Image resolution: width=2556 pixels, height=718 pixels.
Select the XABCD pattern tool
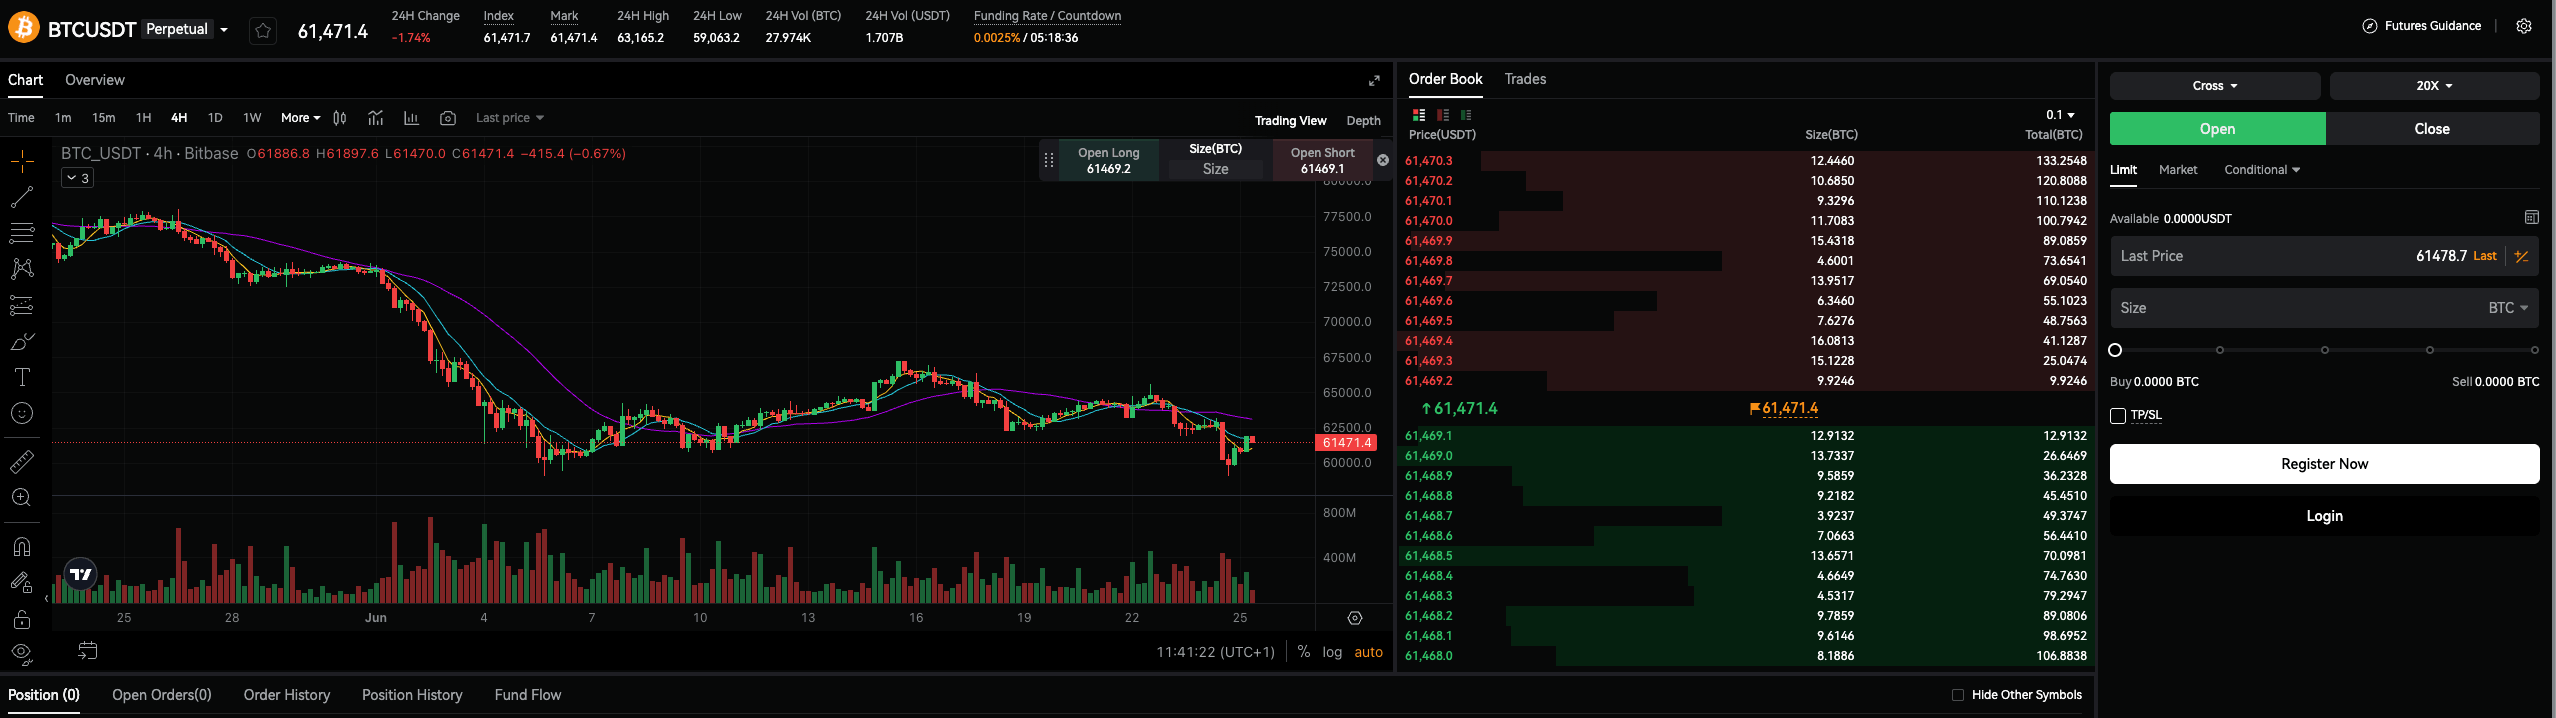pos(22,269)
